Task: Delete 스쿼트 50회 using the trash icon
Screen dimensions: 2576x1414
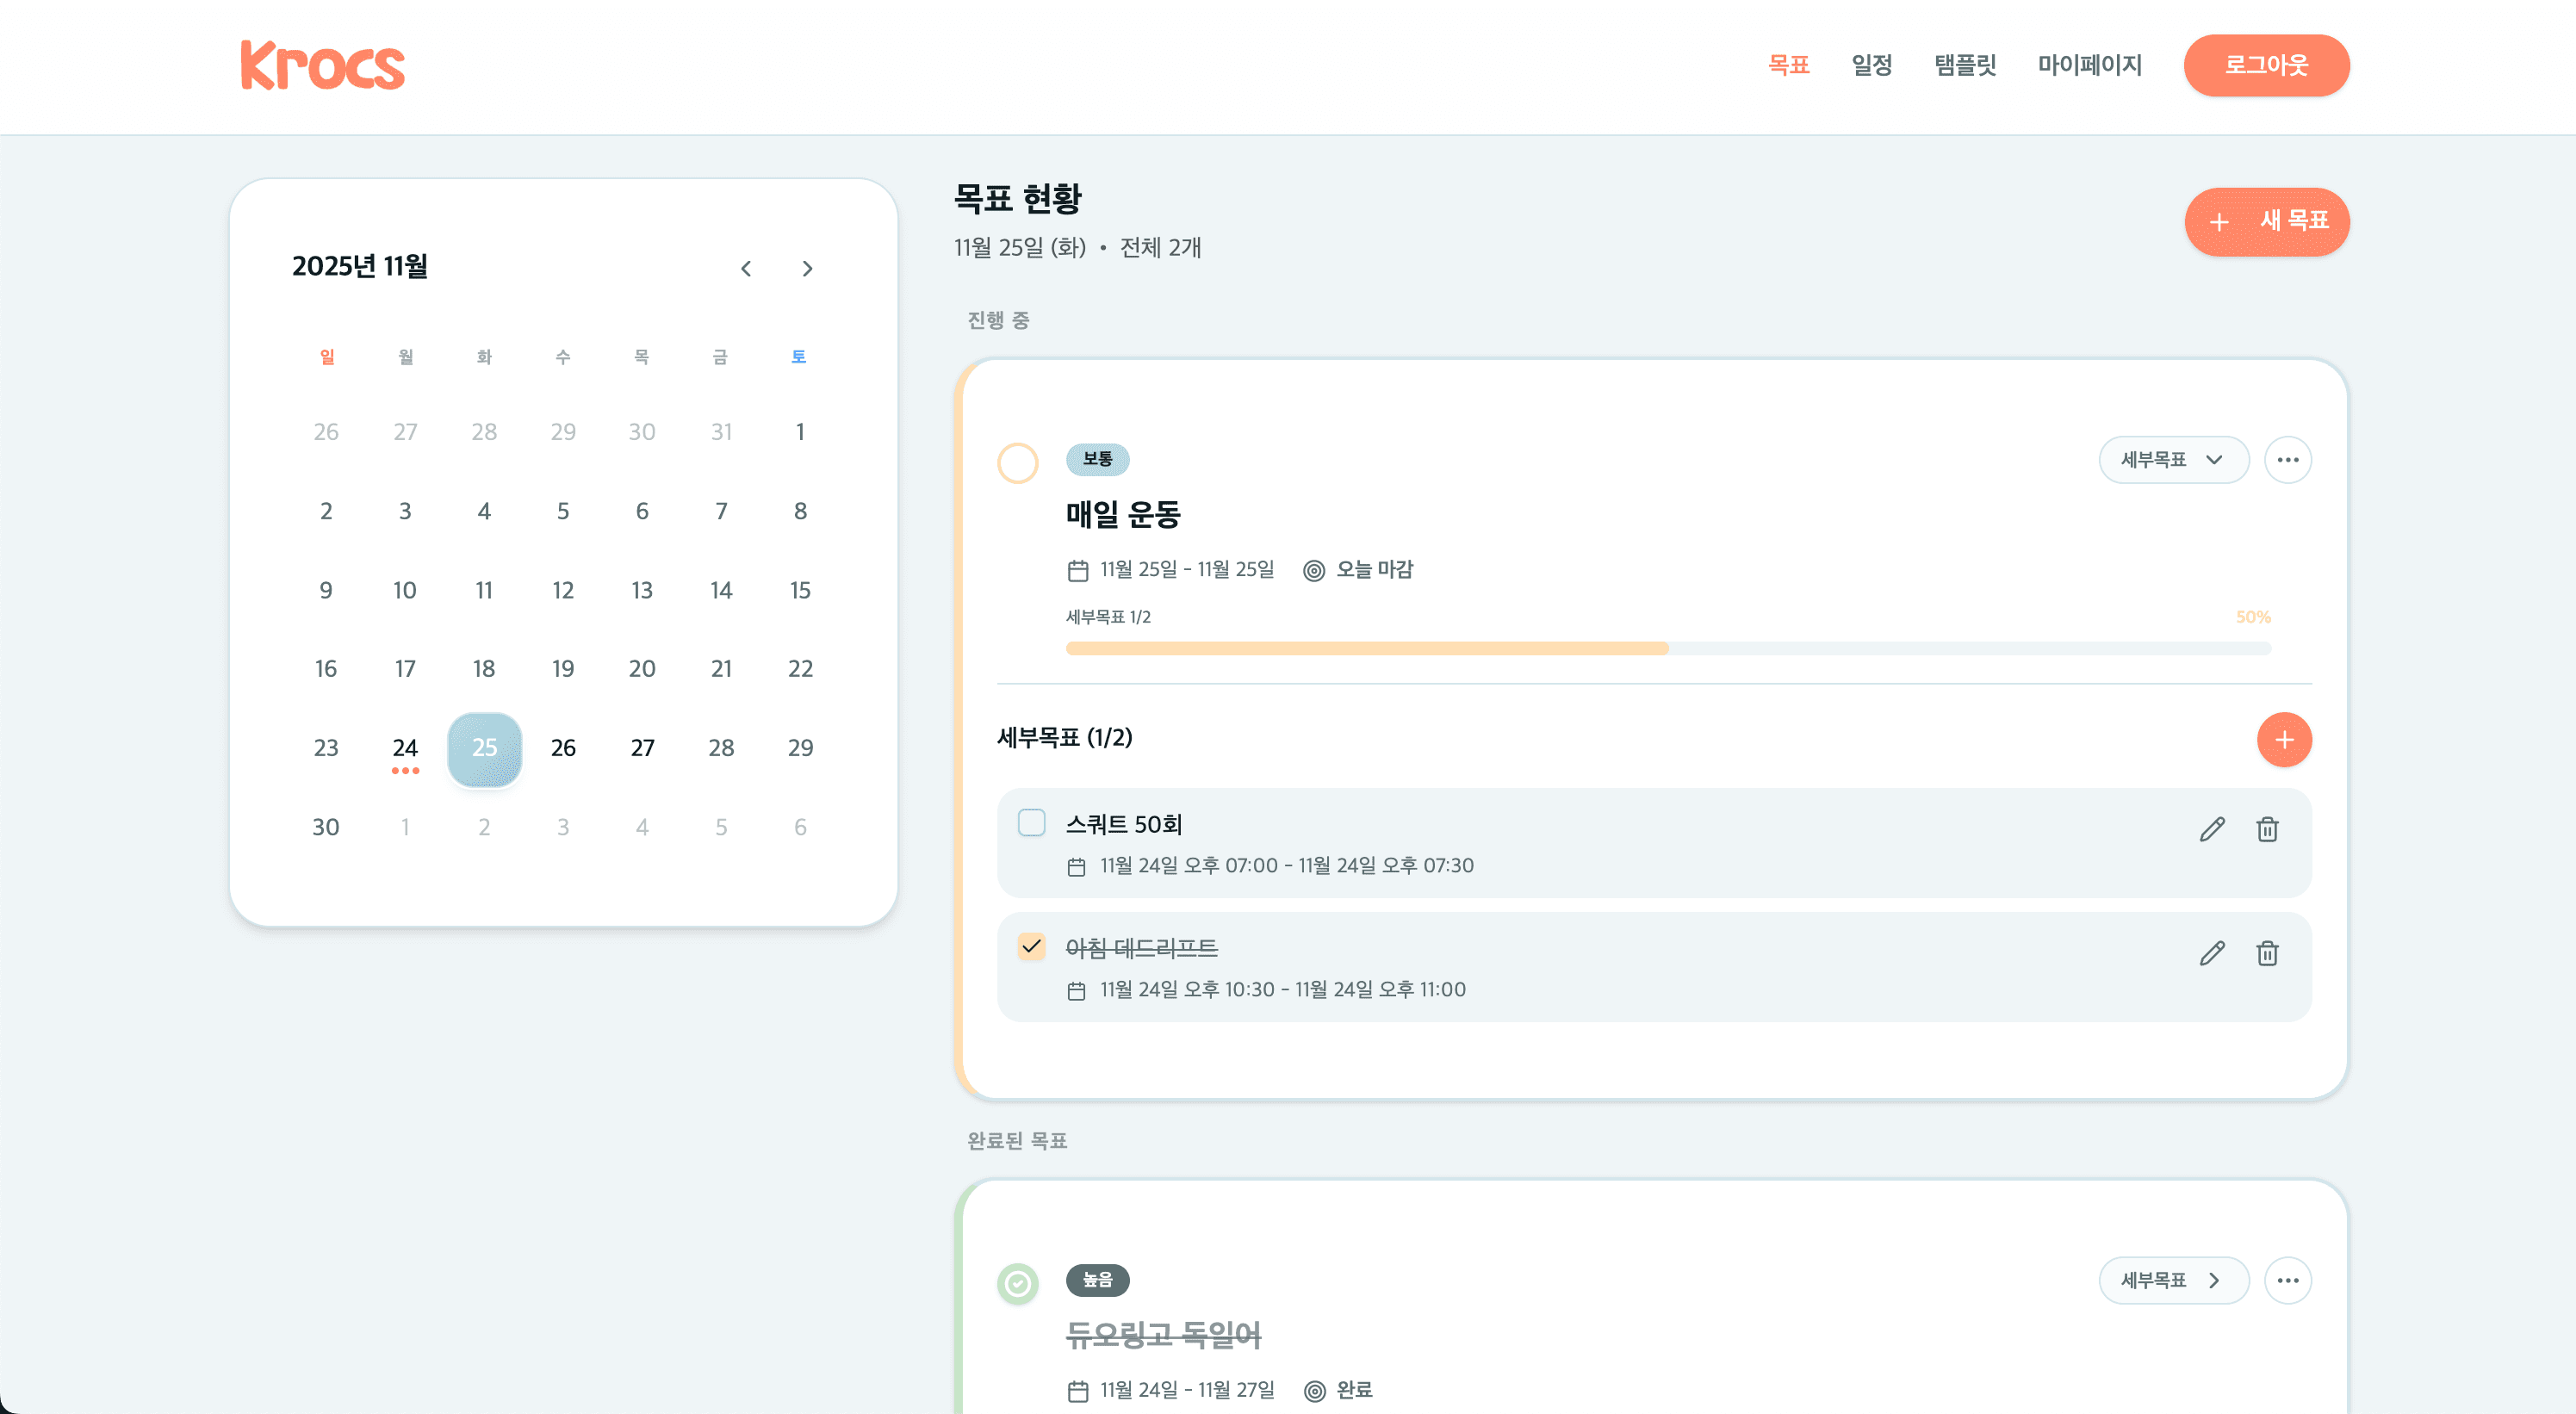Action: click(x=2268, y=828)
